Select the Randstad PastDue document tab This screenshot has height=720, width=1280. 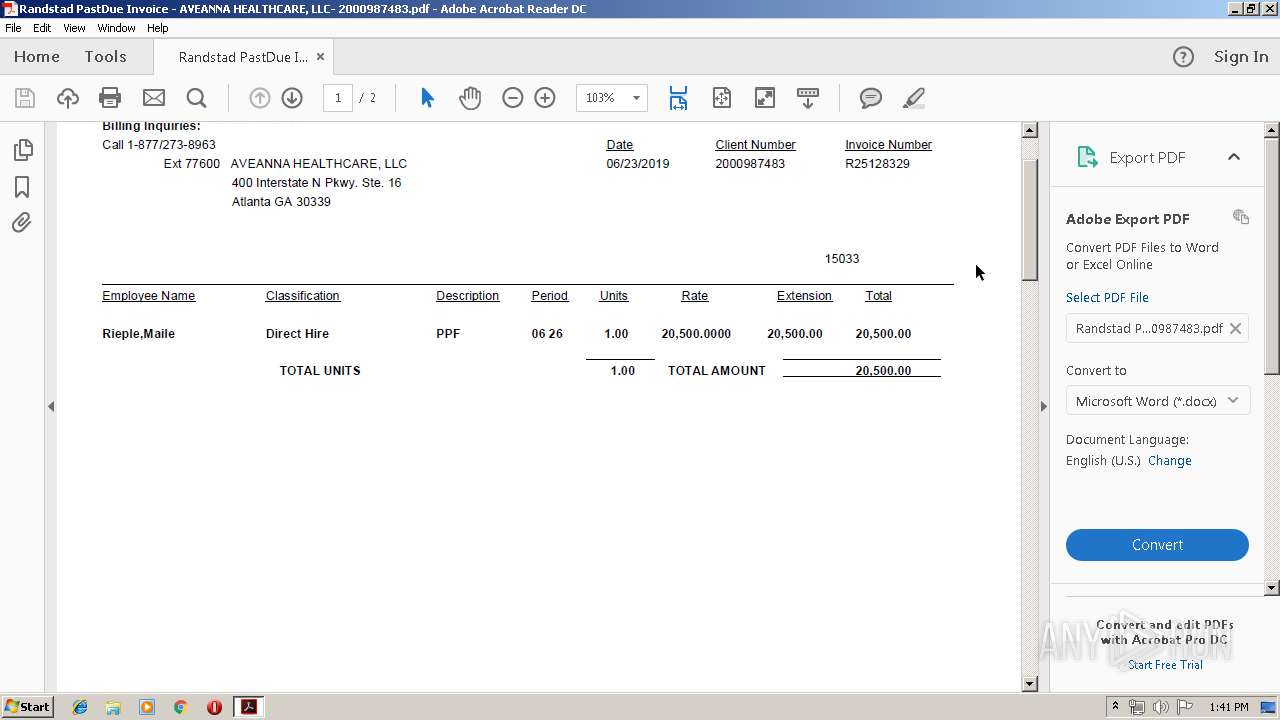click(243, 57)
